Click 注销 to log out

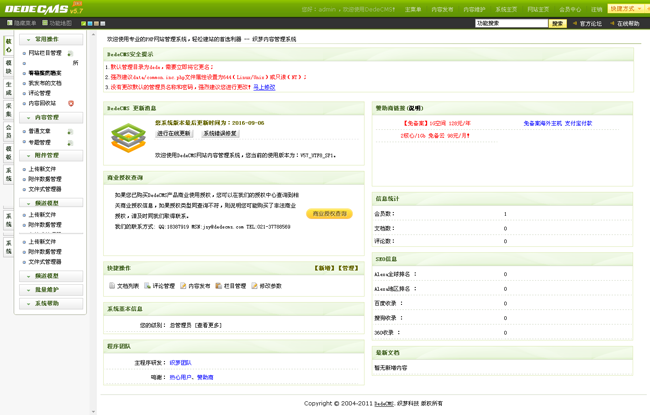click(x=597, y=9)
